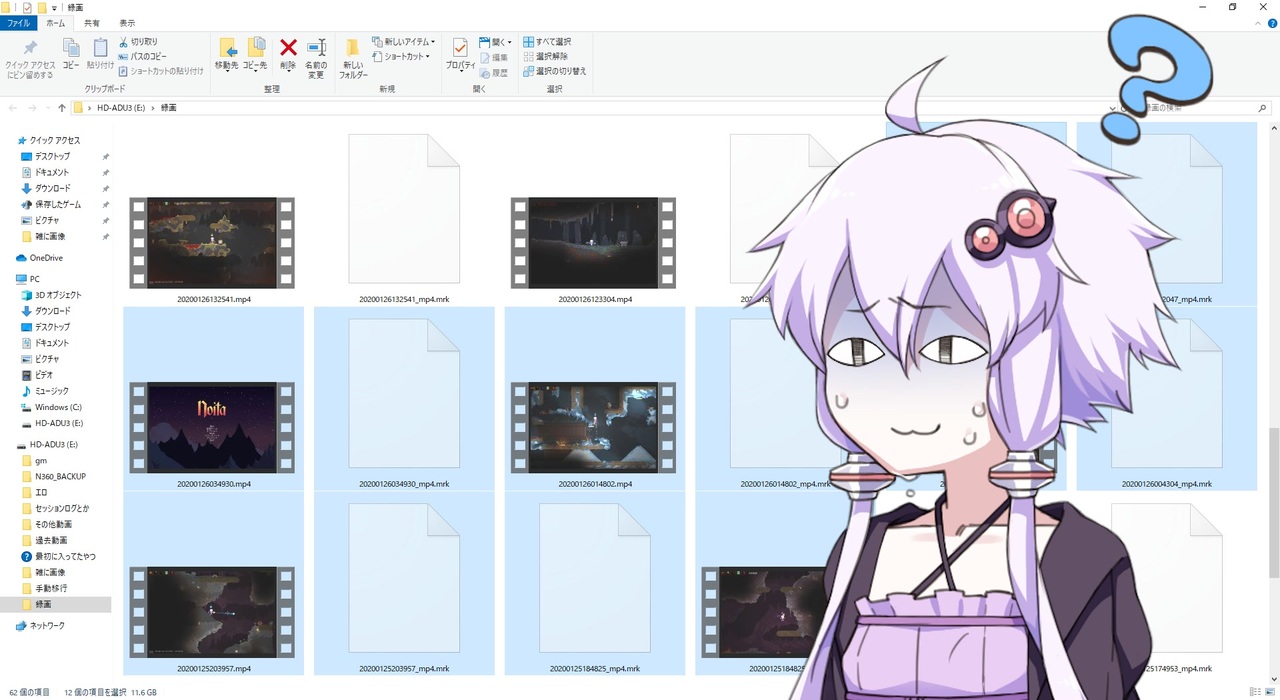Click 選択の切り替え to invert selection
The height and width of the screenshot is (700, 1280).
tap(555, 71)
